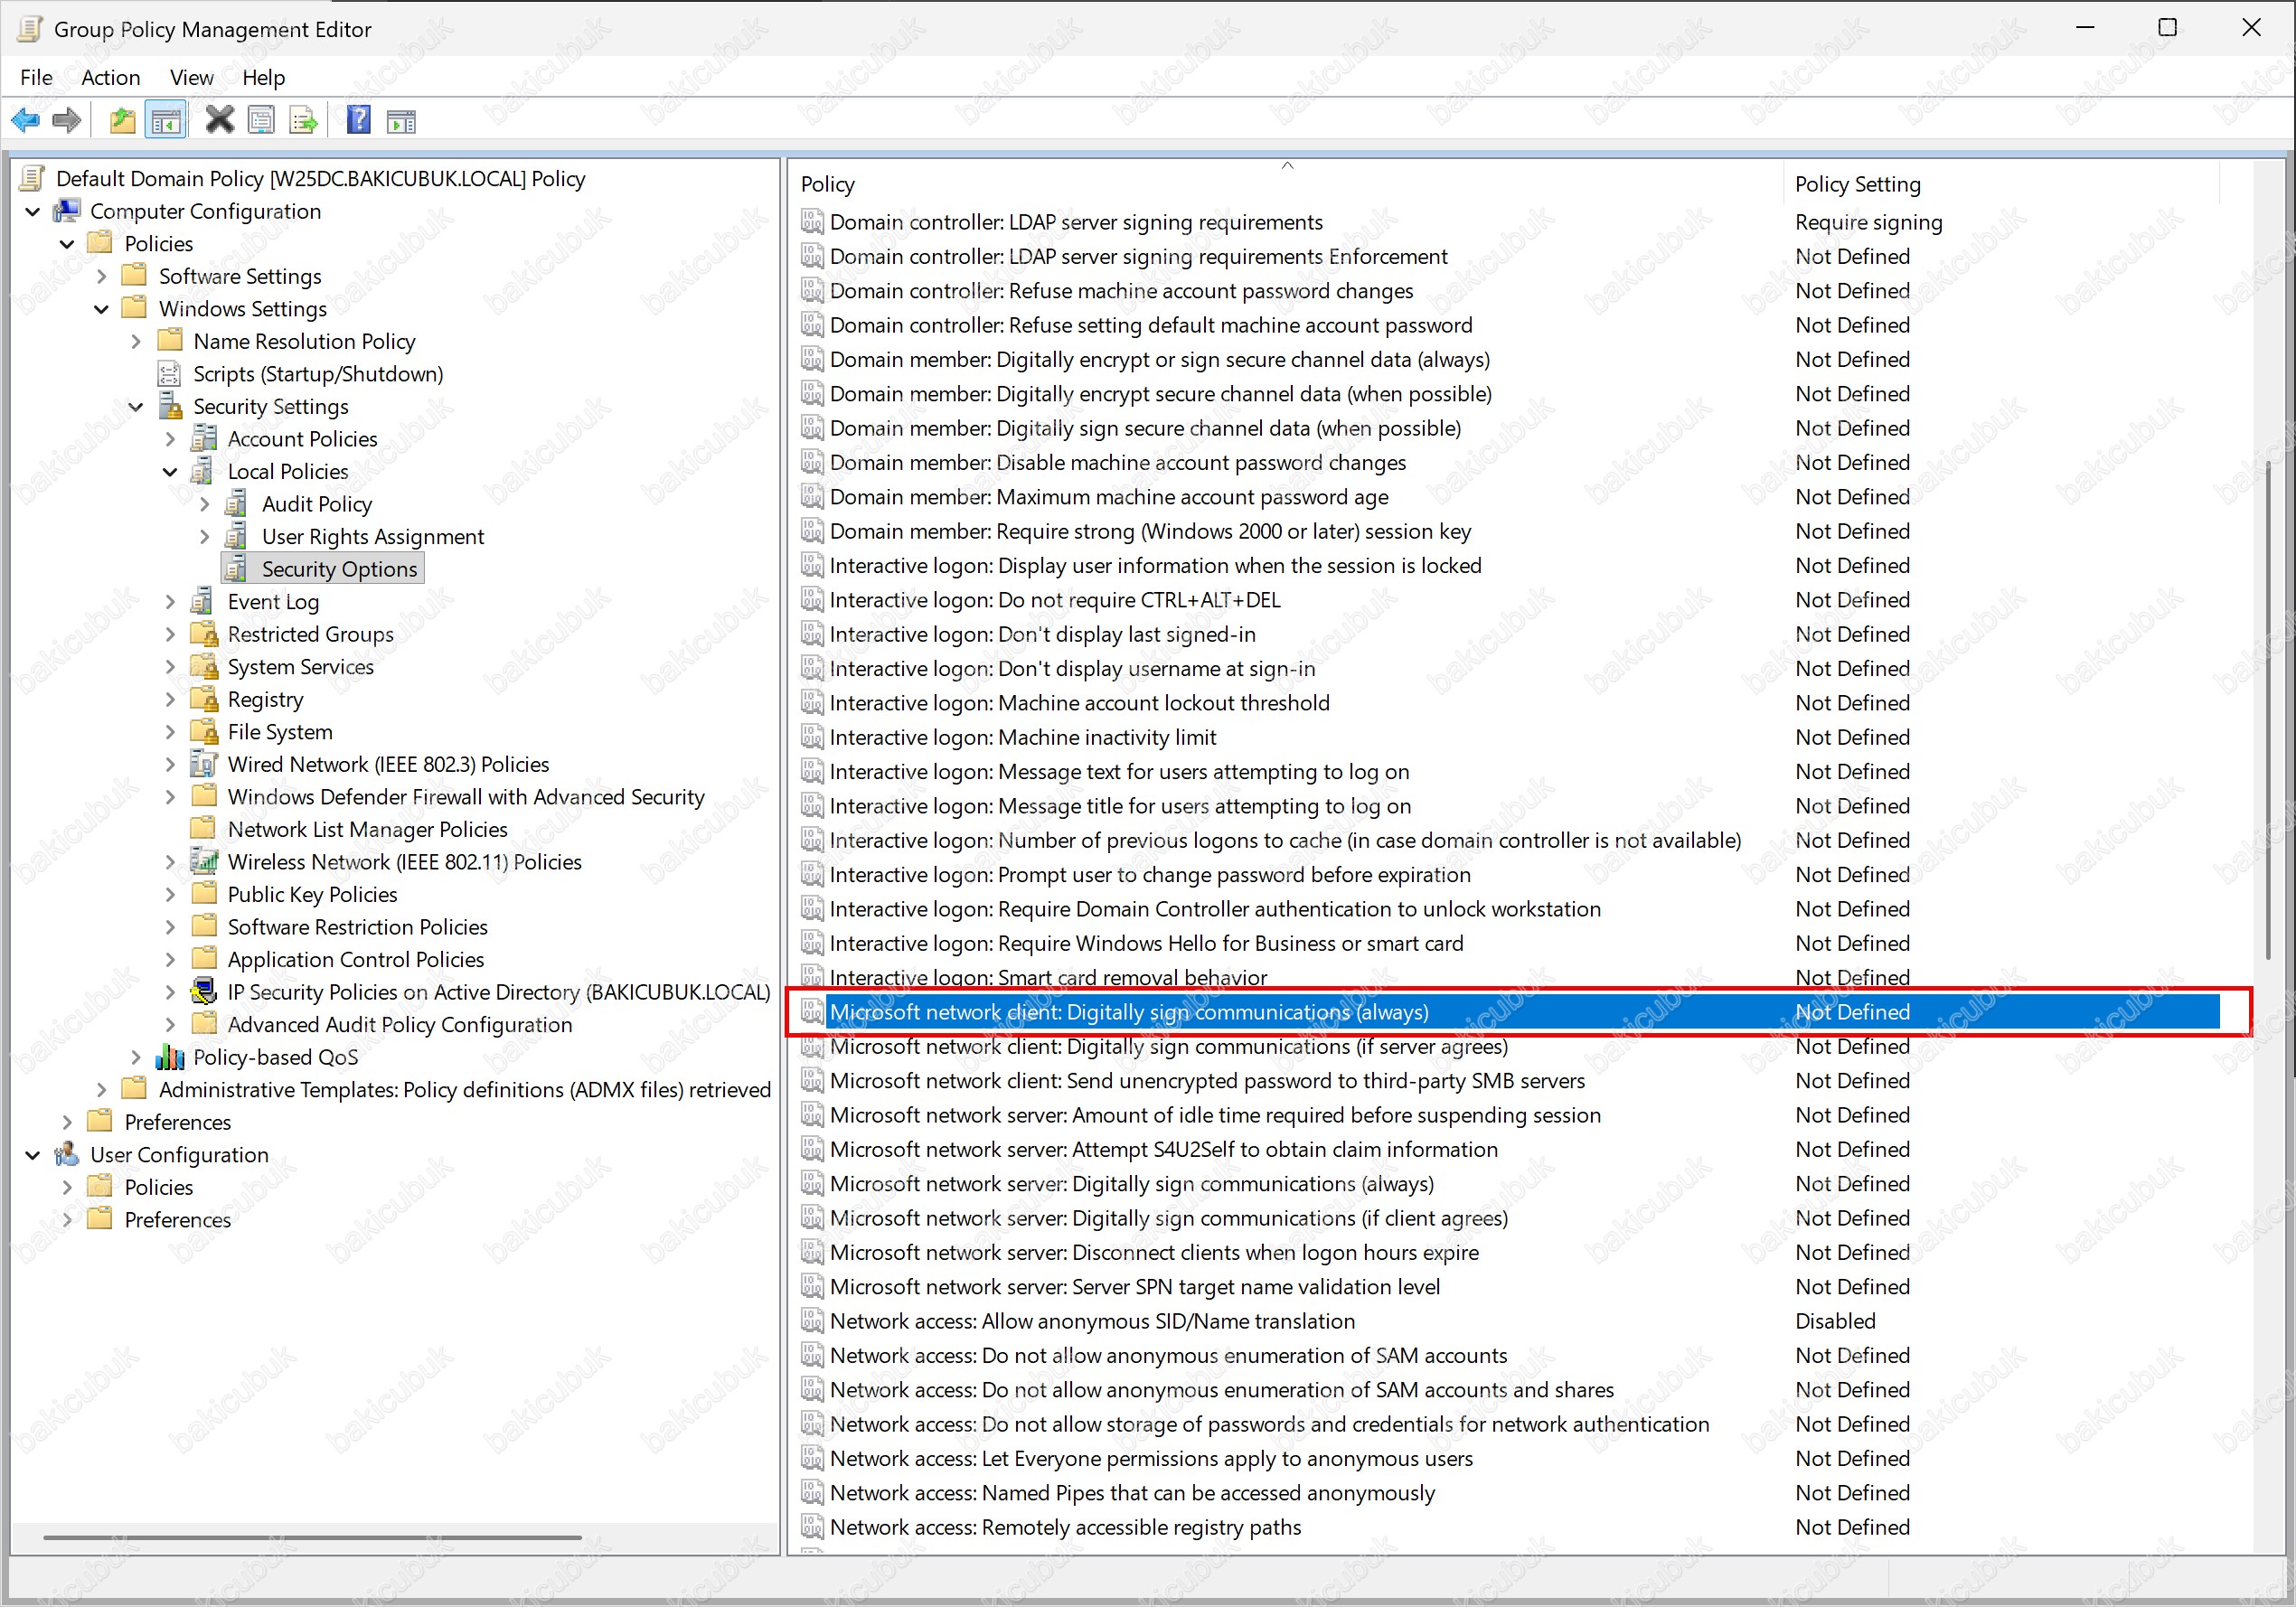Click the Require signing policy setting value
The height and width of the screenshot is (1607, 2296).
[x=1868, y=222]
